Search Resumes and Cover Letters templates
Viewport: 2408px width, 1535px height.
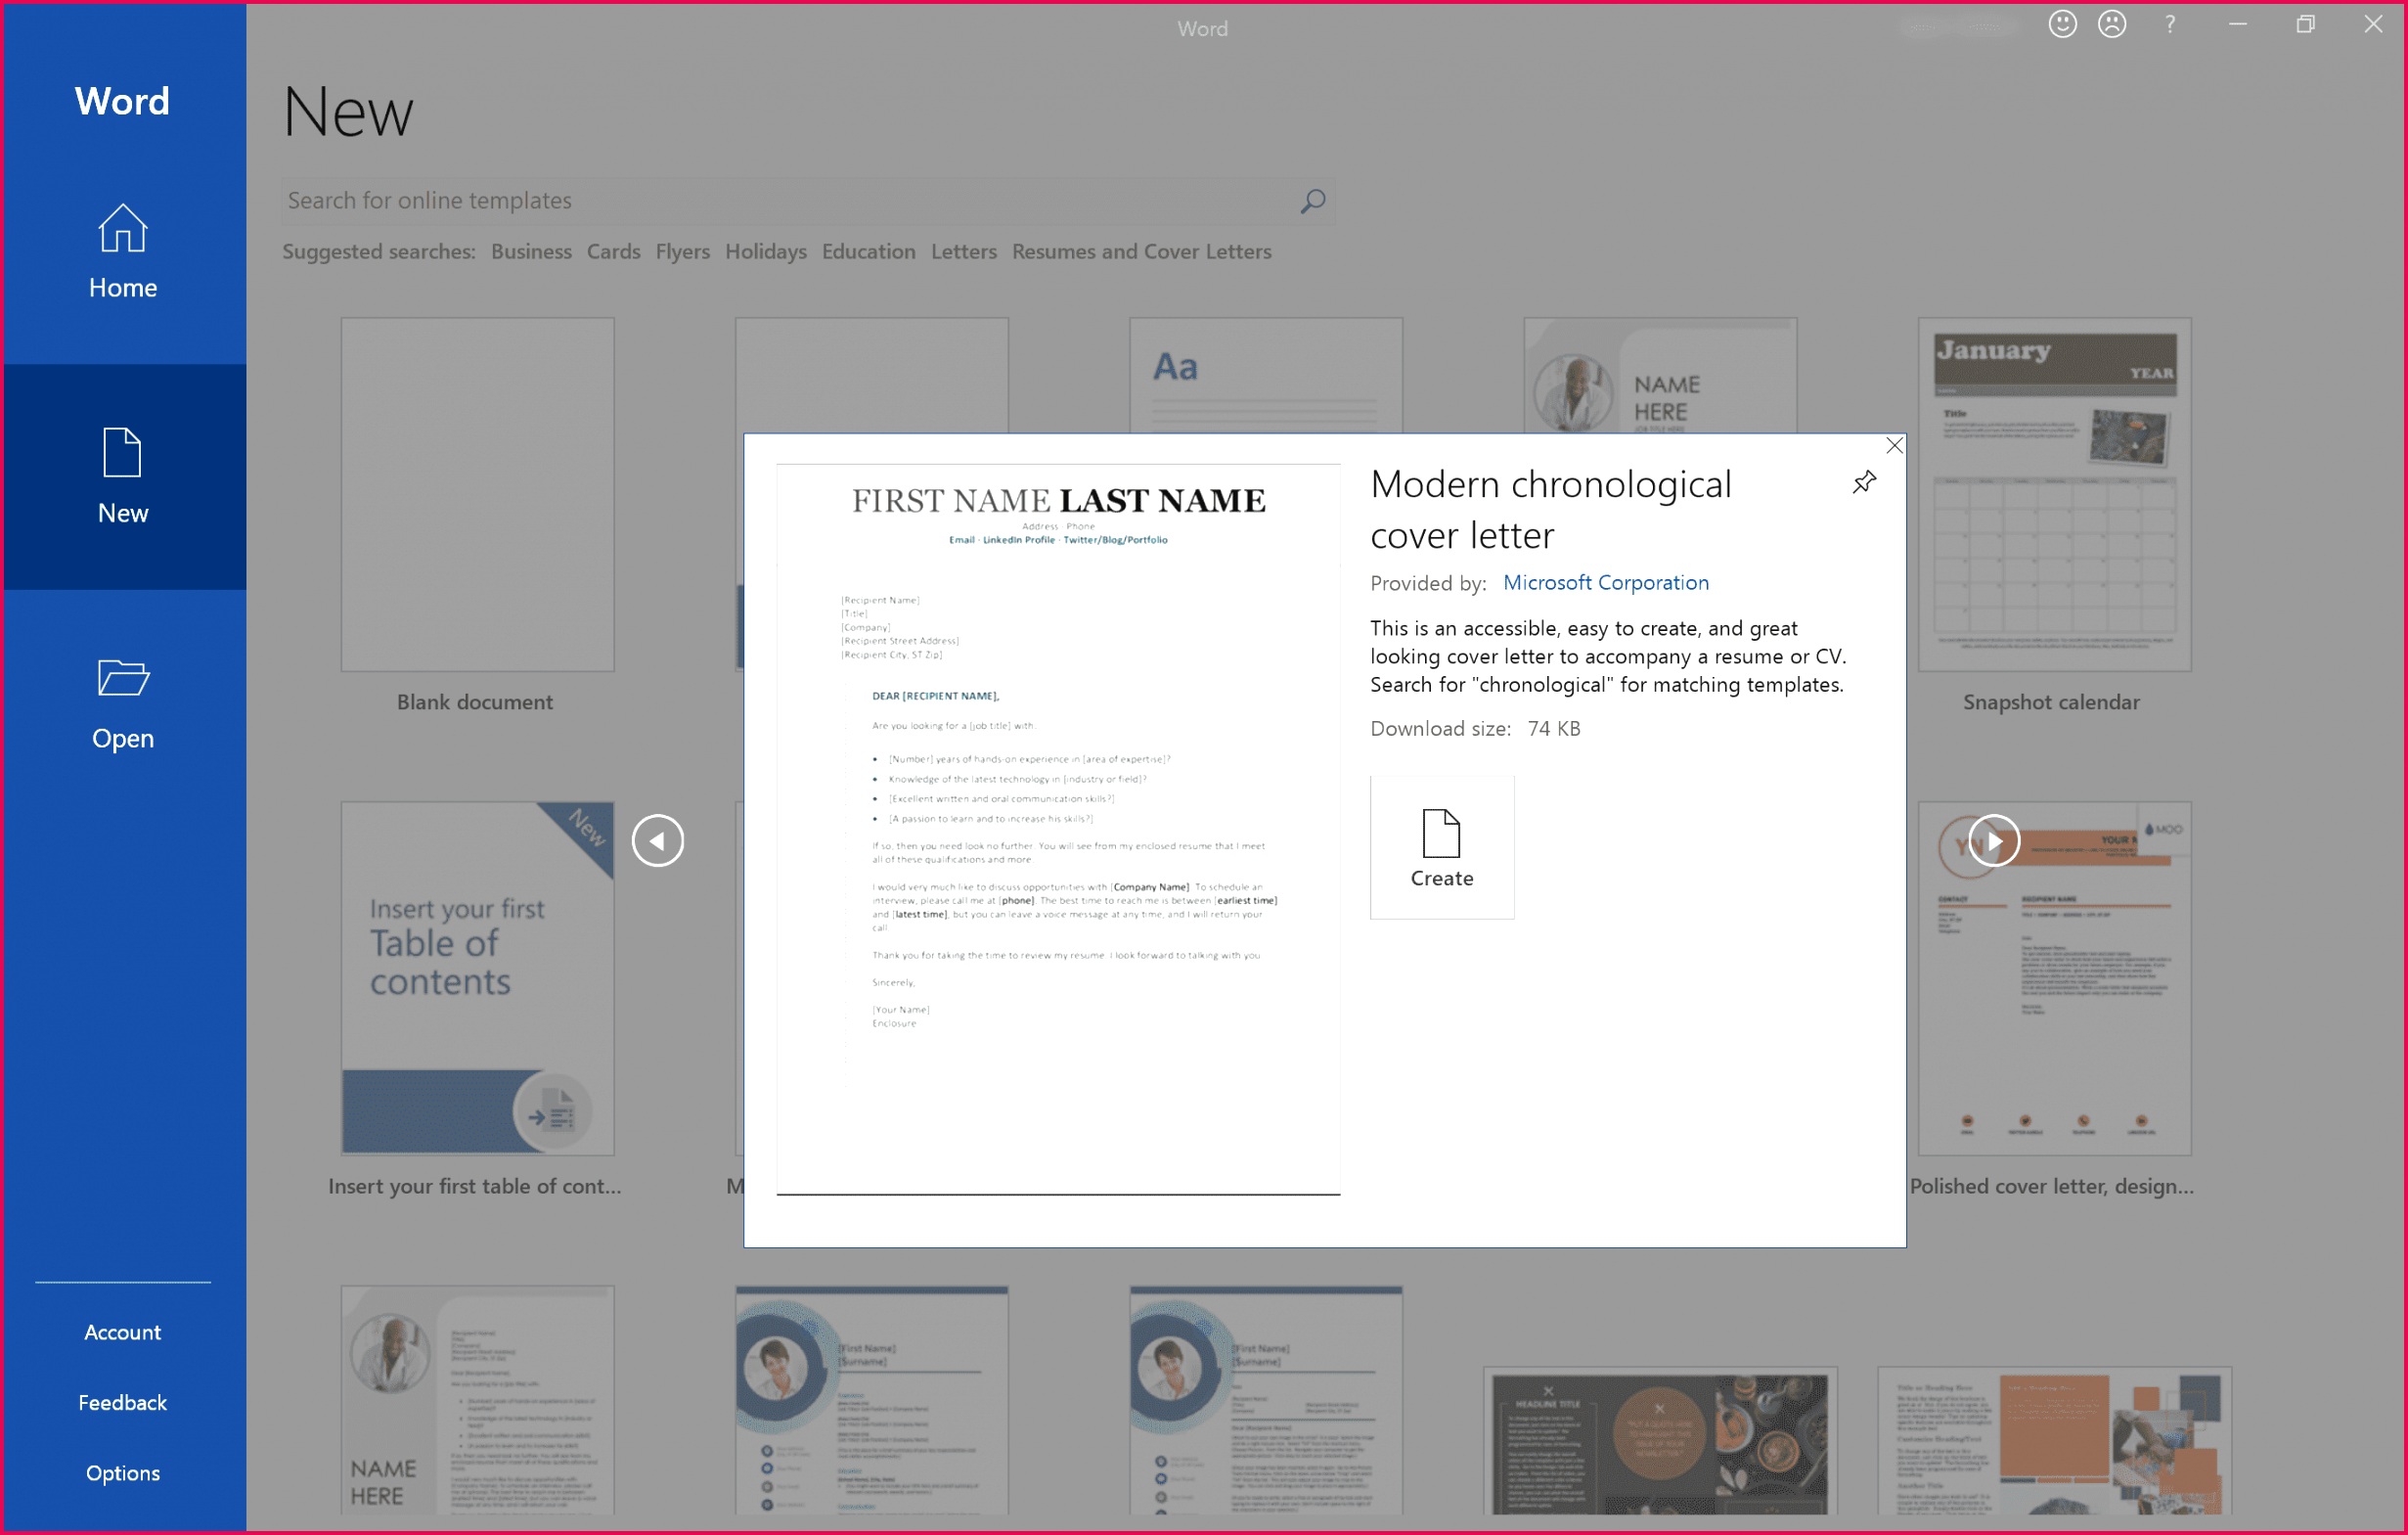[x=1141, y=252]
